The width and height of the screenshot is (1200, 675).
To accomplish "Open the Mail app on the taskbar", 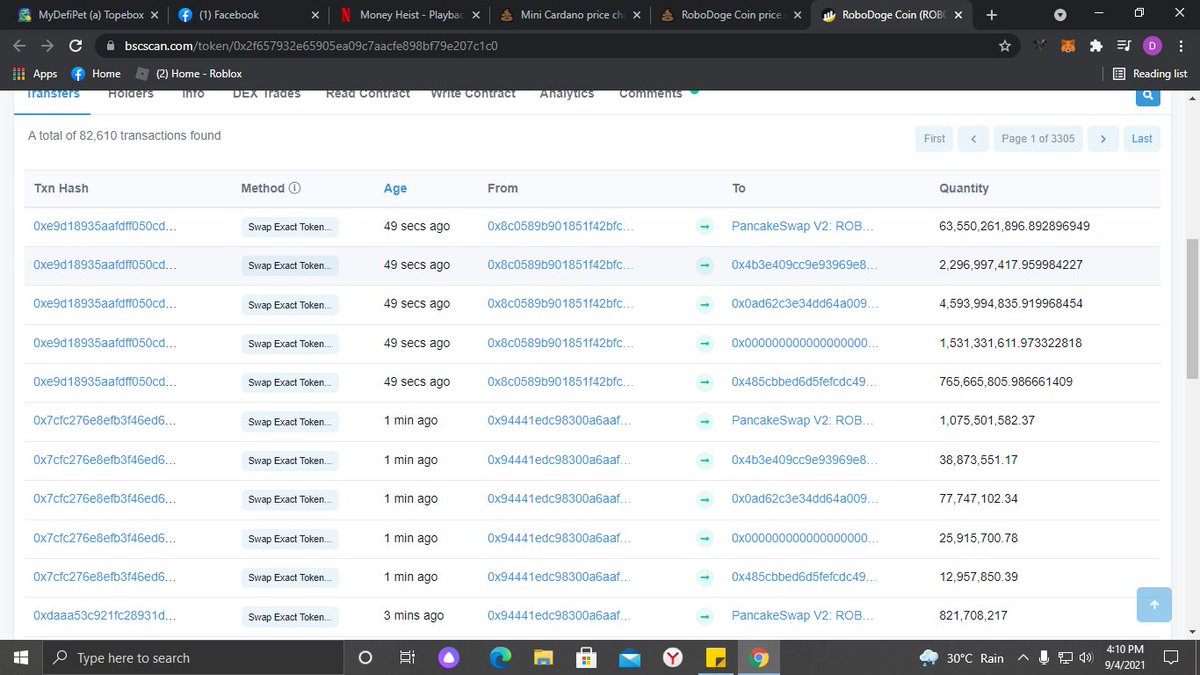I will 629,657.
